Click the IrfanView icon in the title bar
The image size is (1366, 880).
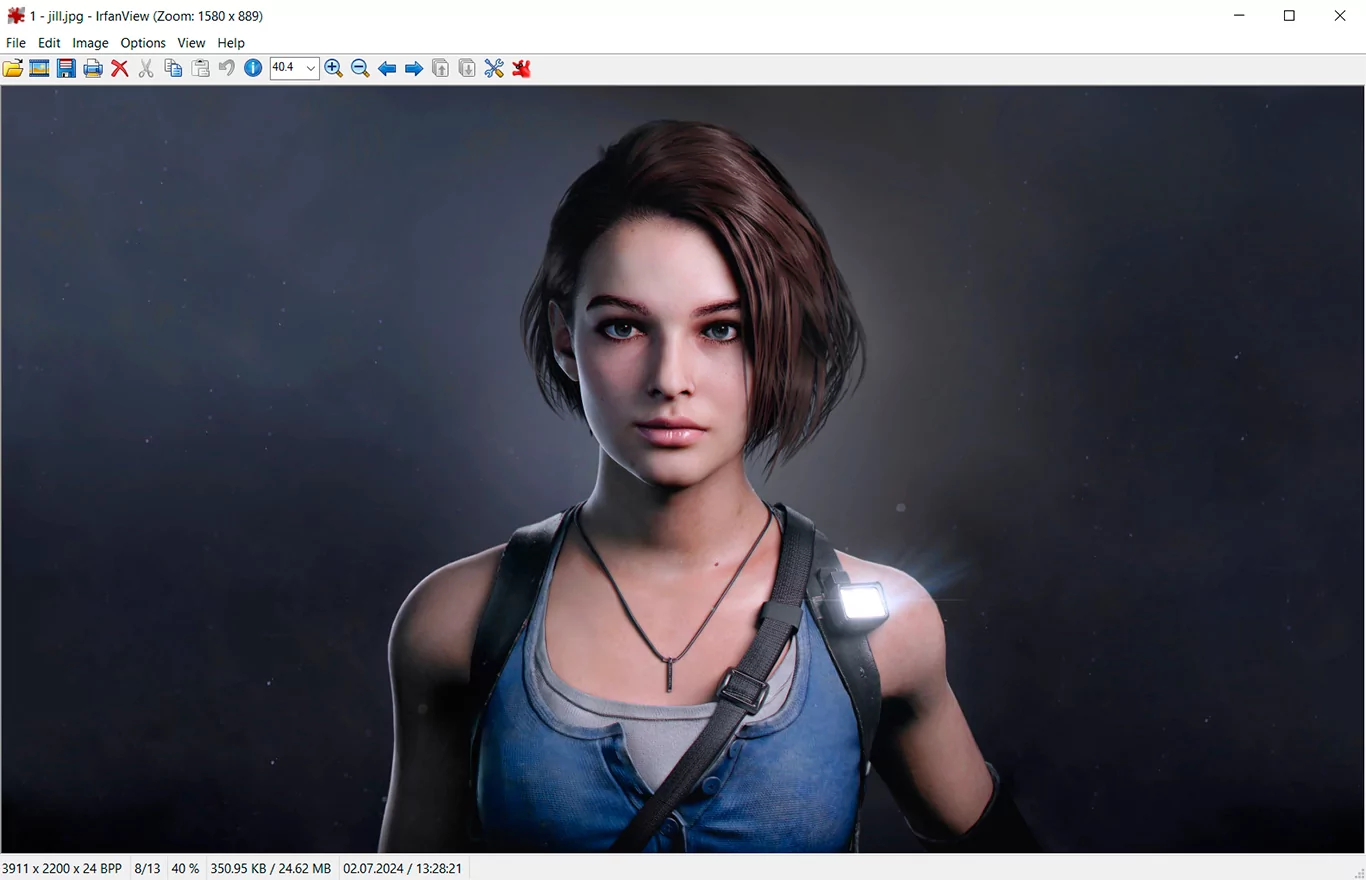(x=16, y=16)
